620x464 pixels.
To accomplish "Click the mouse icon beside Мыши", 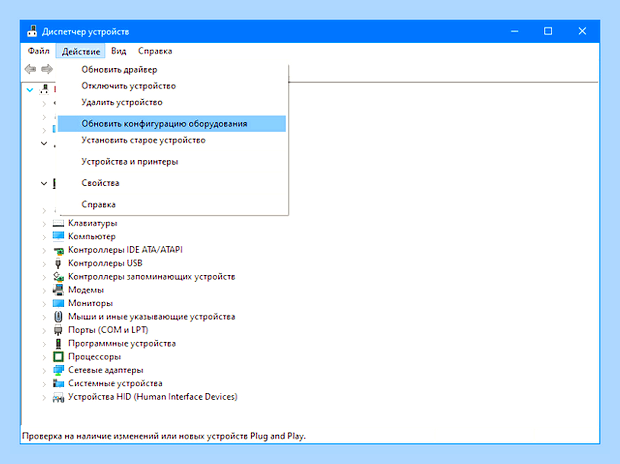I will pyautogui.click(x=58, y=316).
